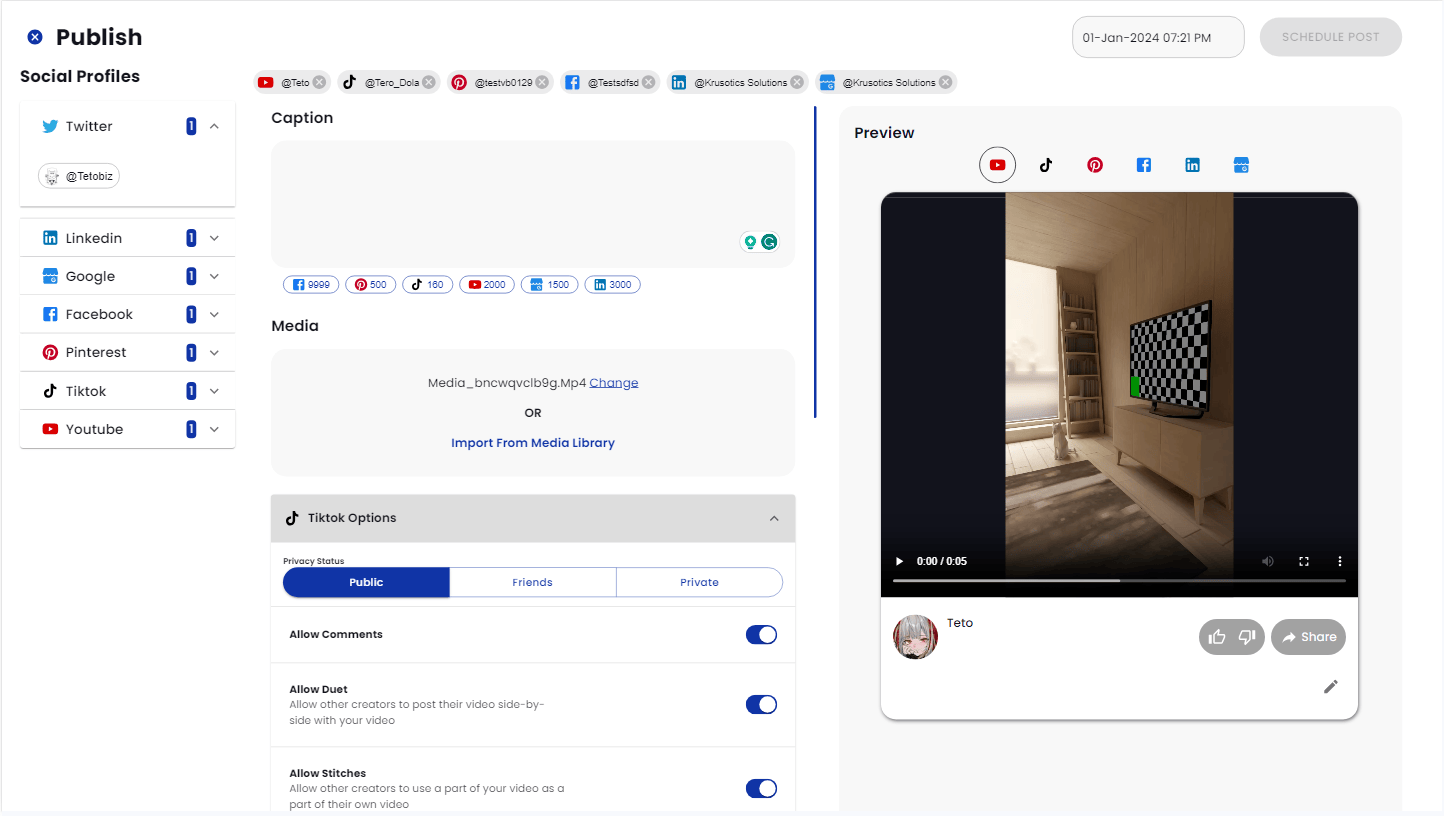Screen dimensions: 1444x816
Task: Remove @Teto YouTube profile chip
Action: click(x=319, y=83)
